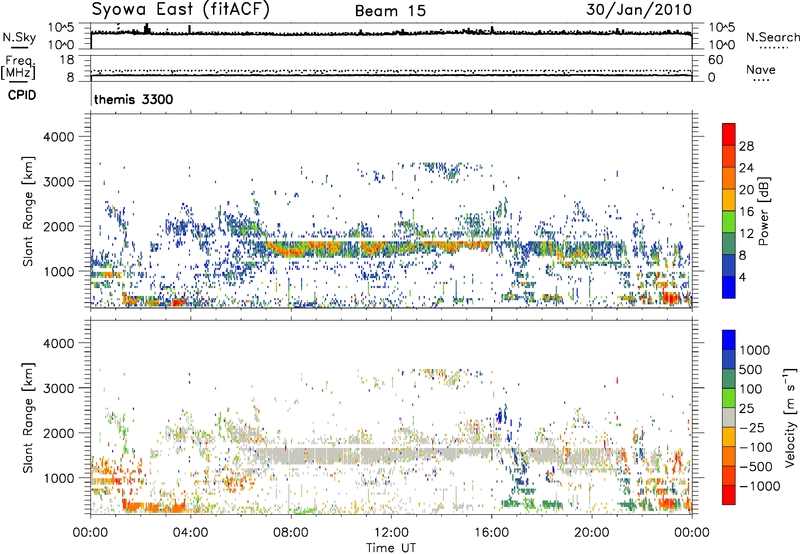
Task: Select the '16:00' time axis label
Action: 491,533
